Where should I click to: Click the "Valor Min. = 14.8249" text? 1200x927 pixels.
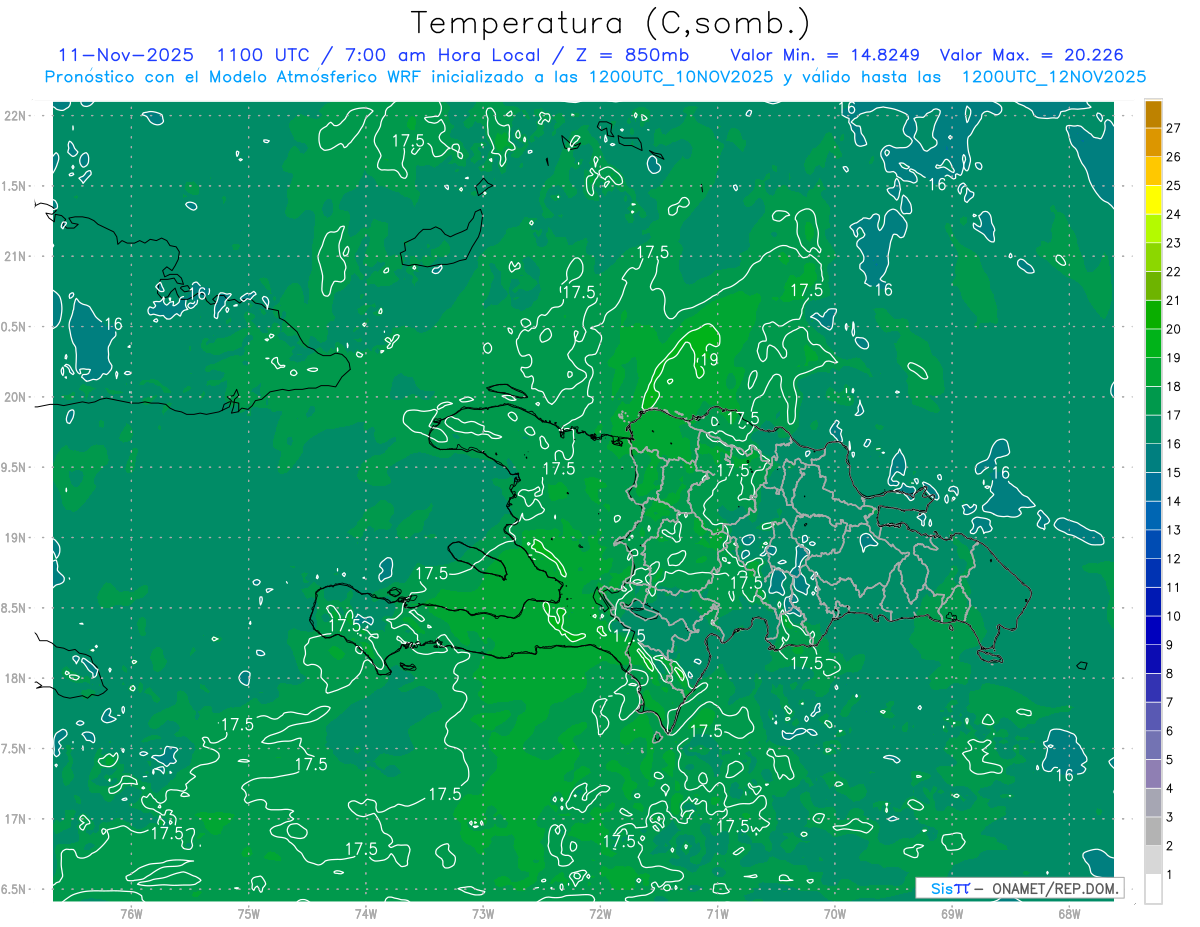pyautogui.click(x=825, y=55)
